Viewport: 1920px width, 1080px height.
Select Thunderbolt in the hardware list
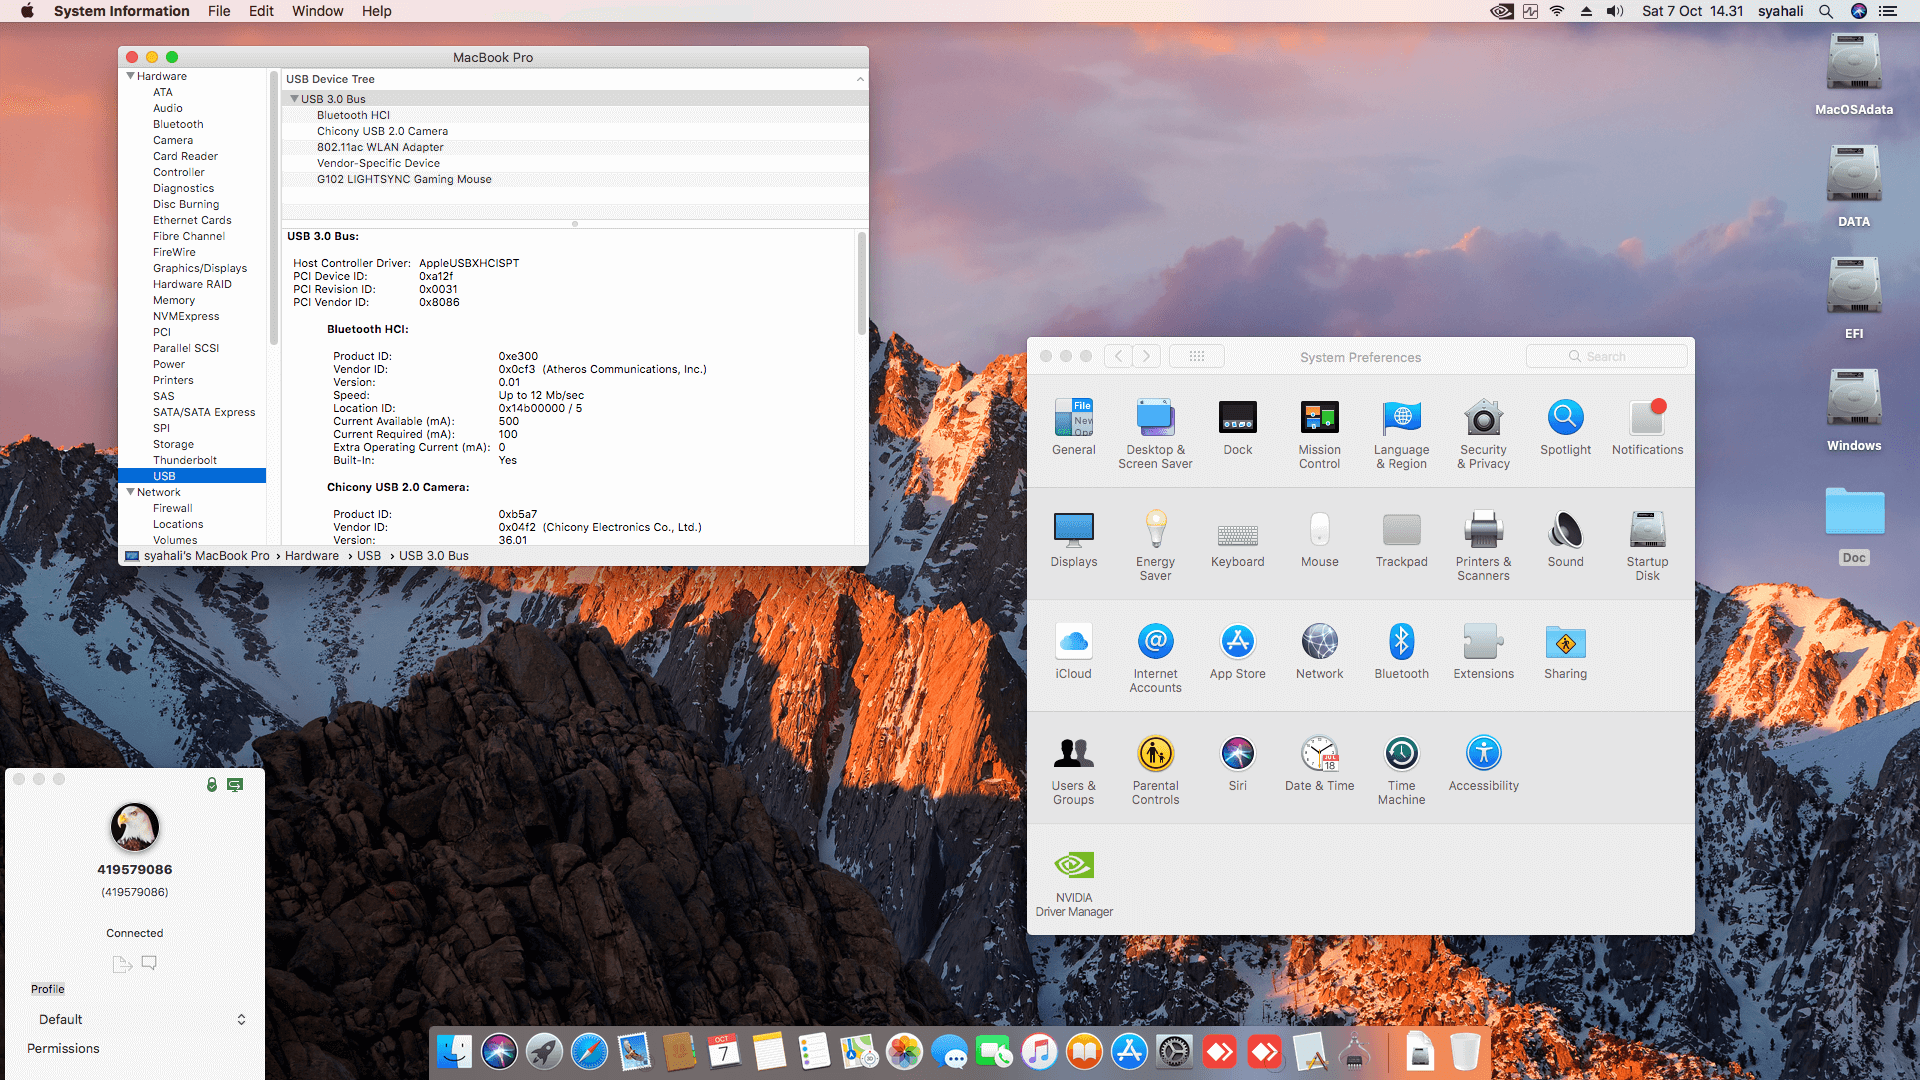184,460
